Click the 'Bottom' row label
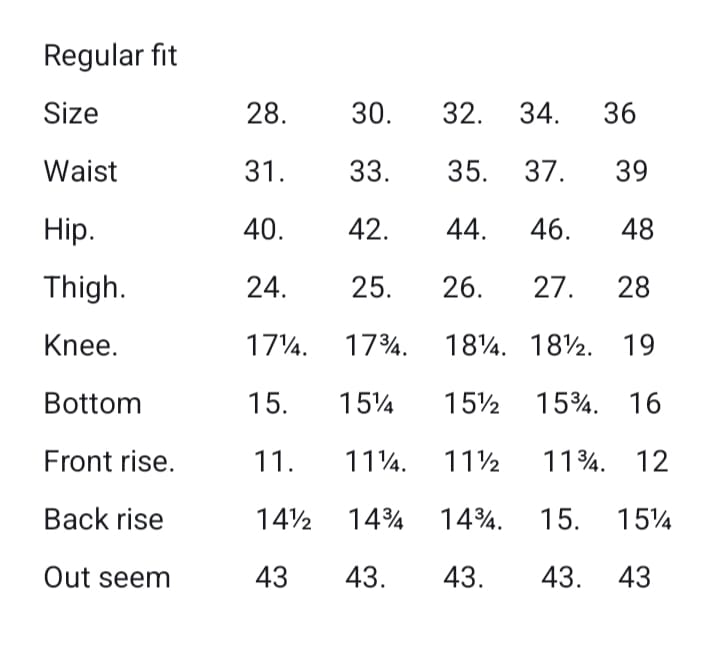Screen dimensions: 716x656 (93, 404)
